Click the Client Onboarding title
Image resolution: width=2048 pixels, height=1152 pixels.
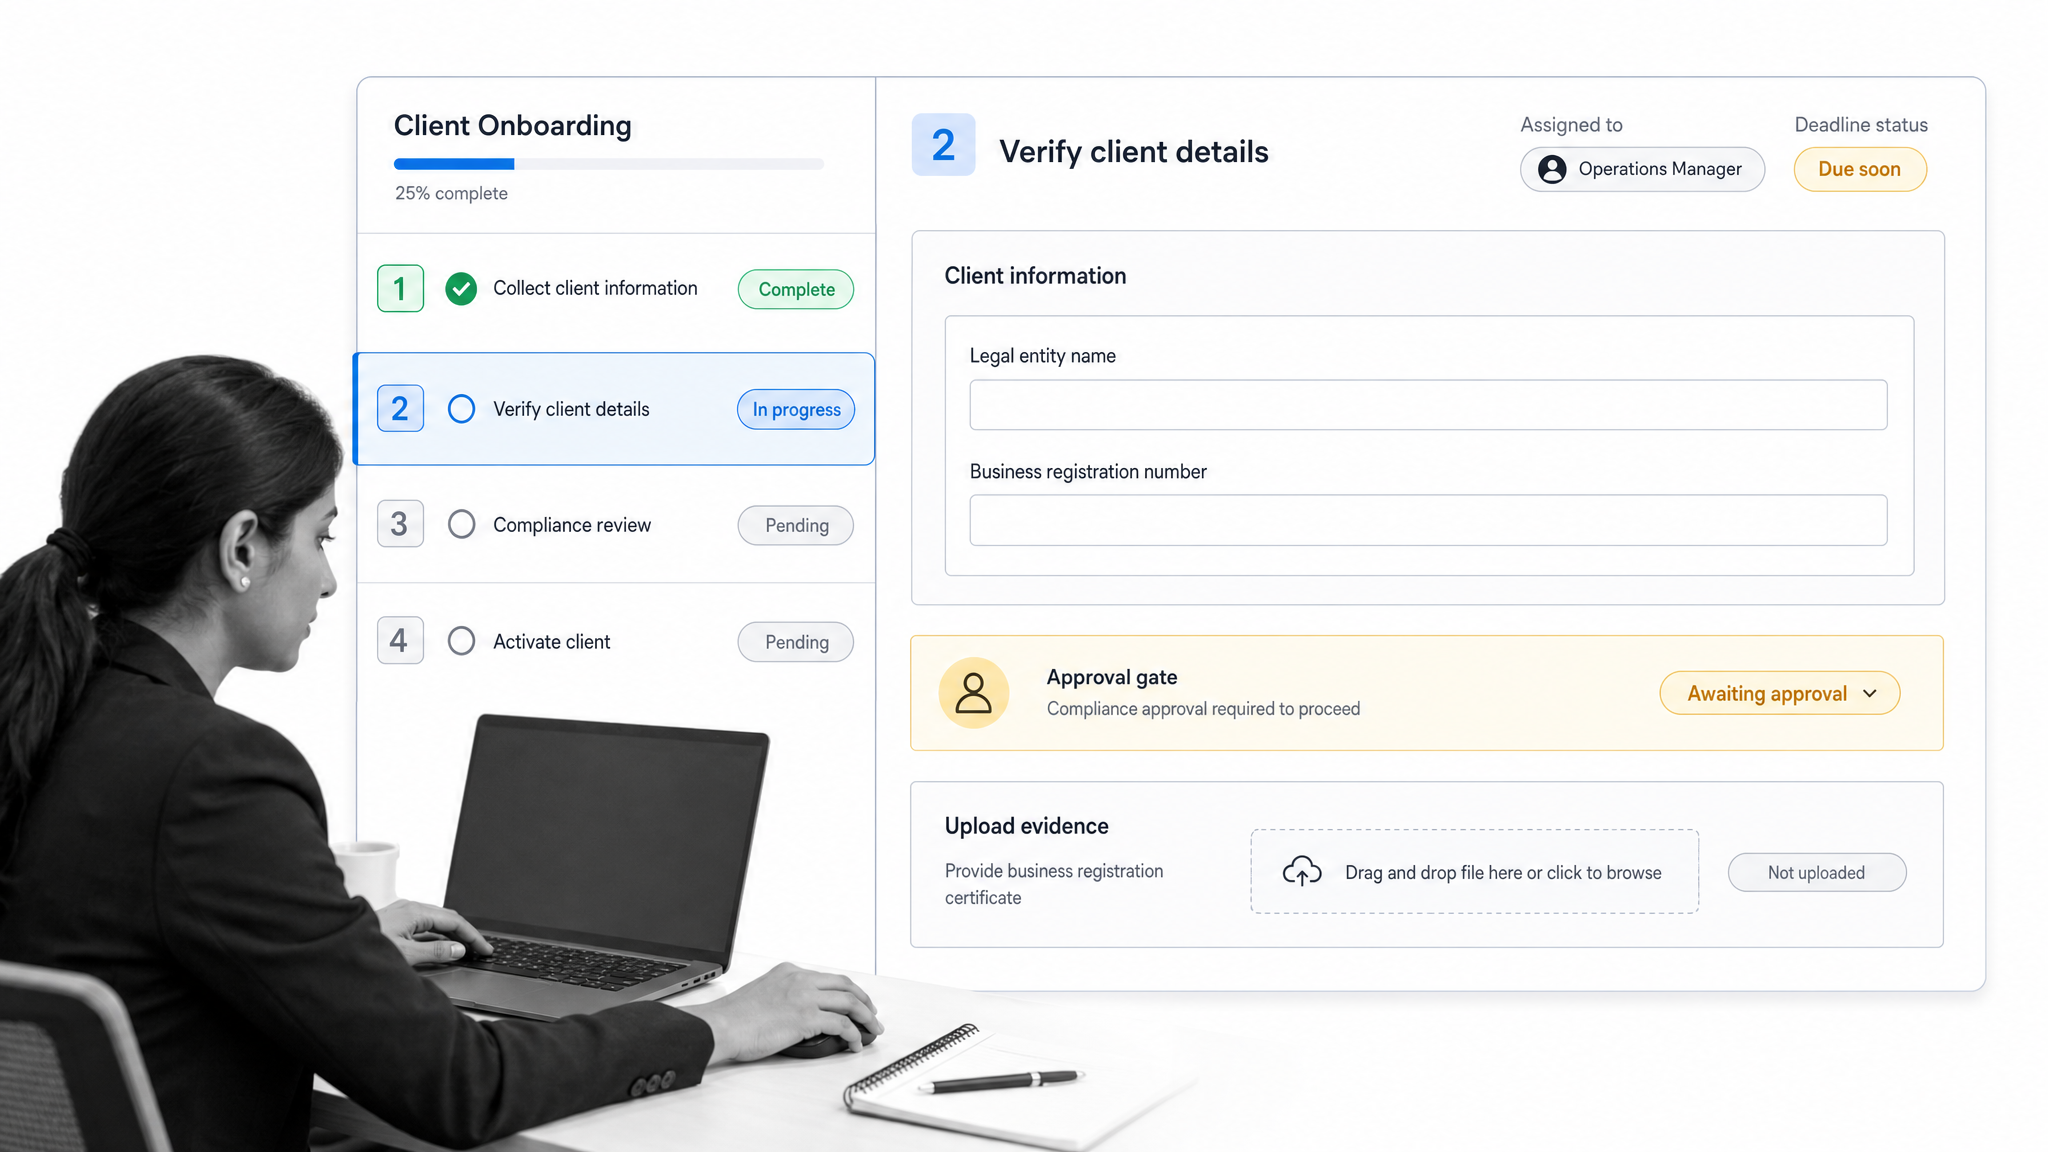pos(513,126)
